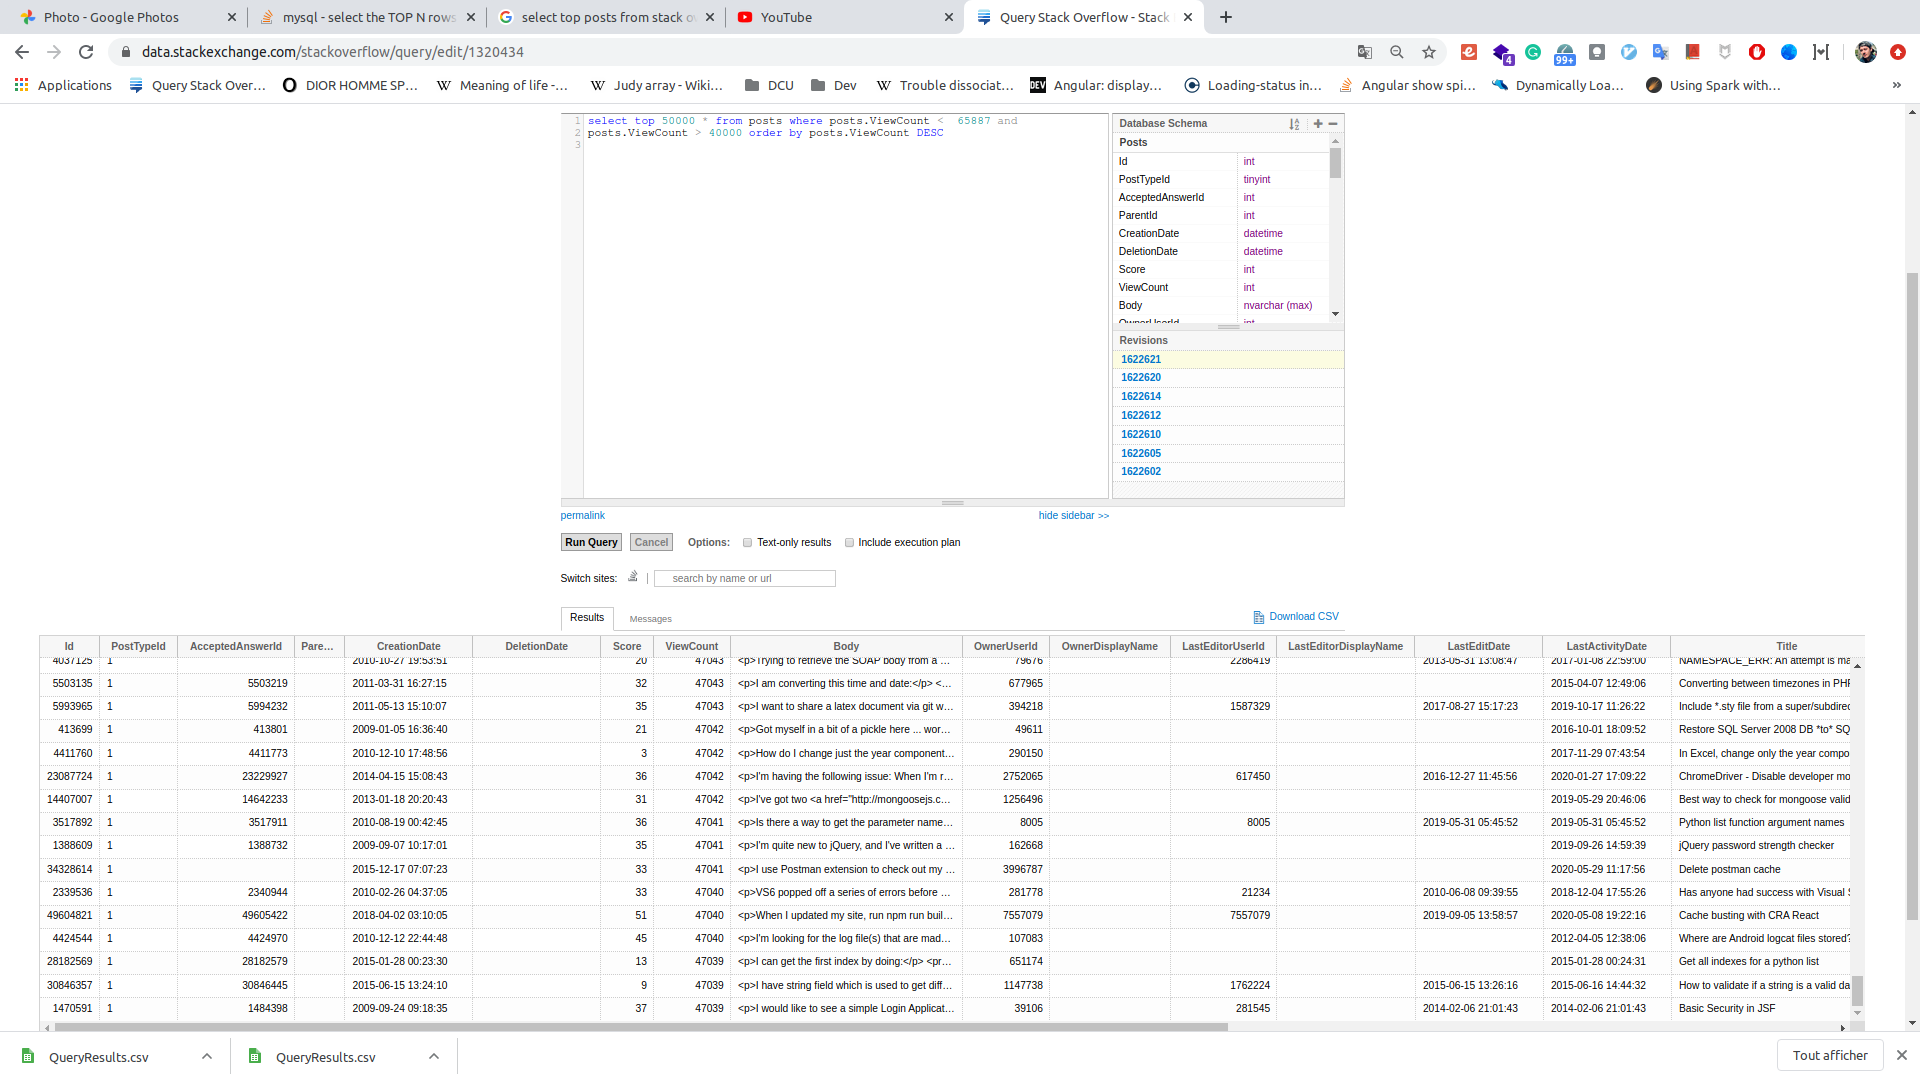
Task: Click the hide sidebar link
Action: (1073, 516)
